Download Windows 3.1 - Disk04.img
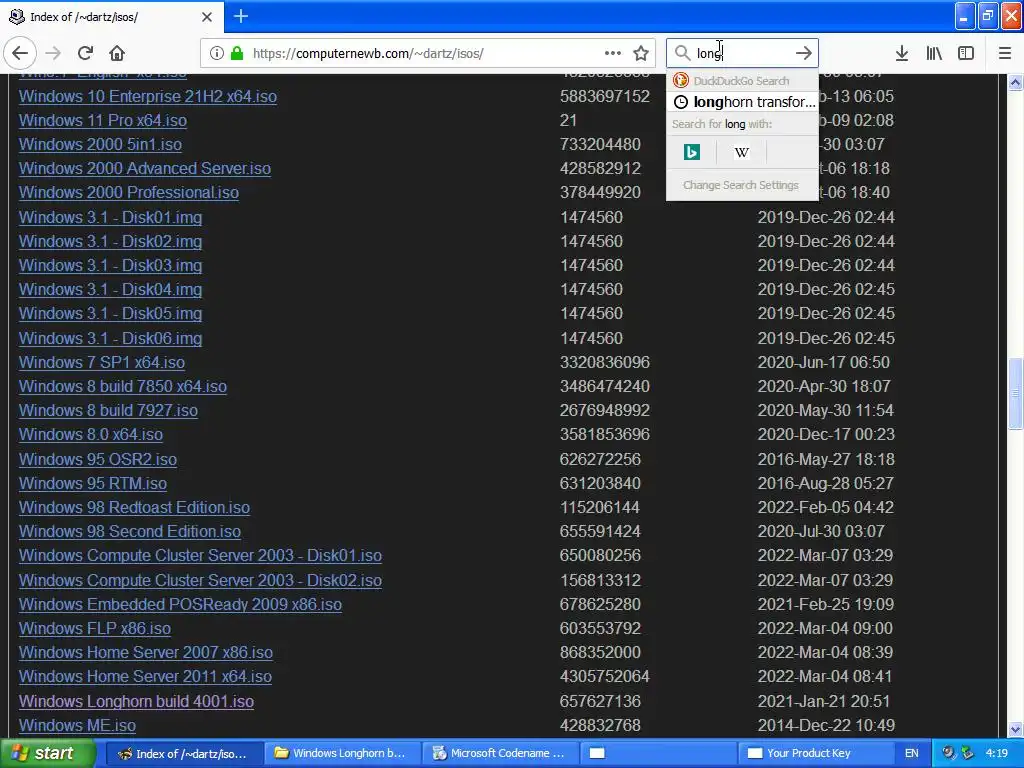The height and width of the screenshot is (768, 1024). pyautogui.click(x=110, y=289)
